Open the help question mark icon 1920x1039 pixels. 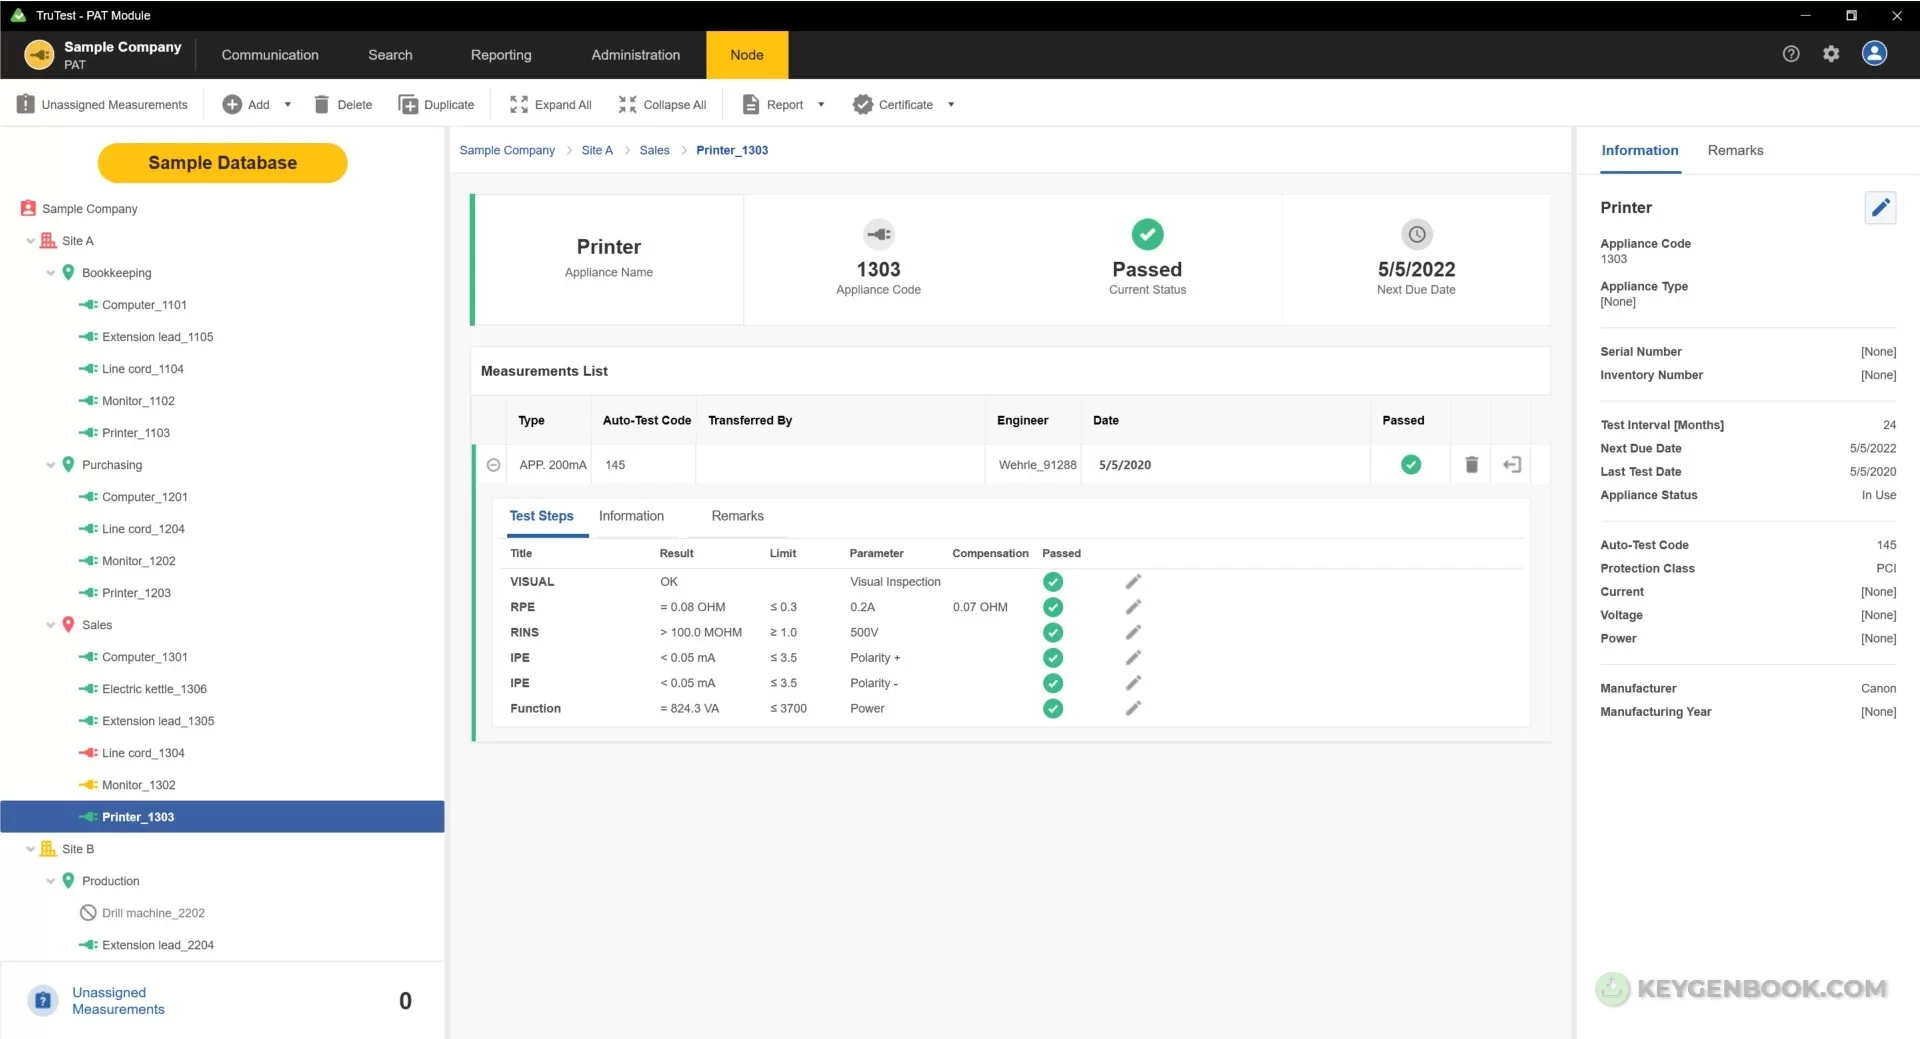(1791, 54)
